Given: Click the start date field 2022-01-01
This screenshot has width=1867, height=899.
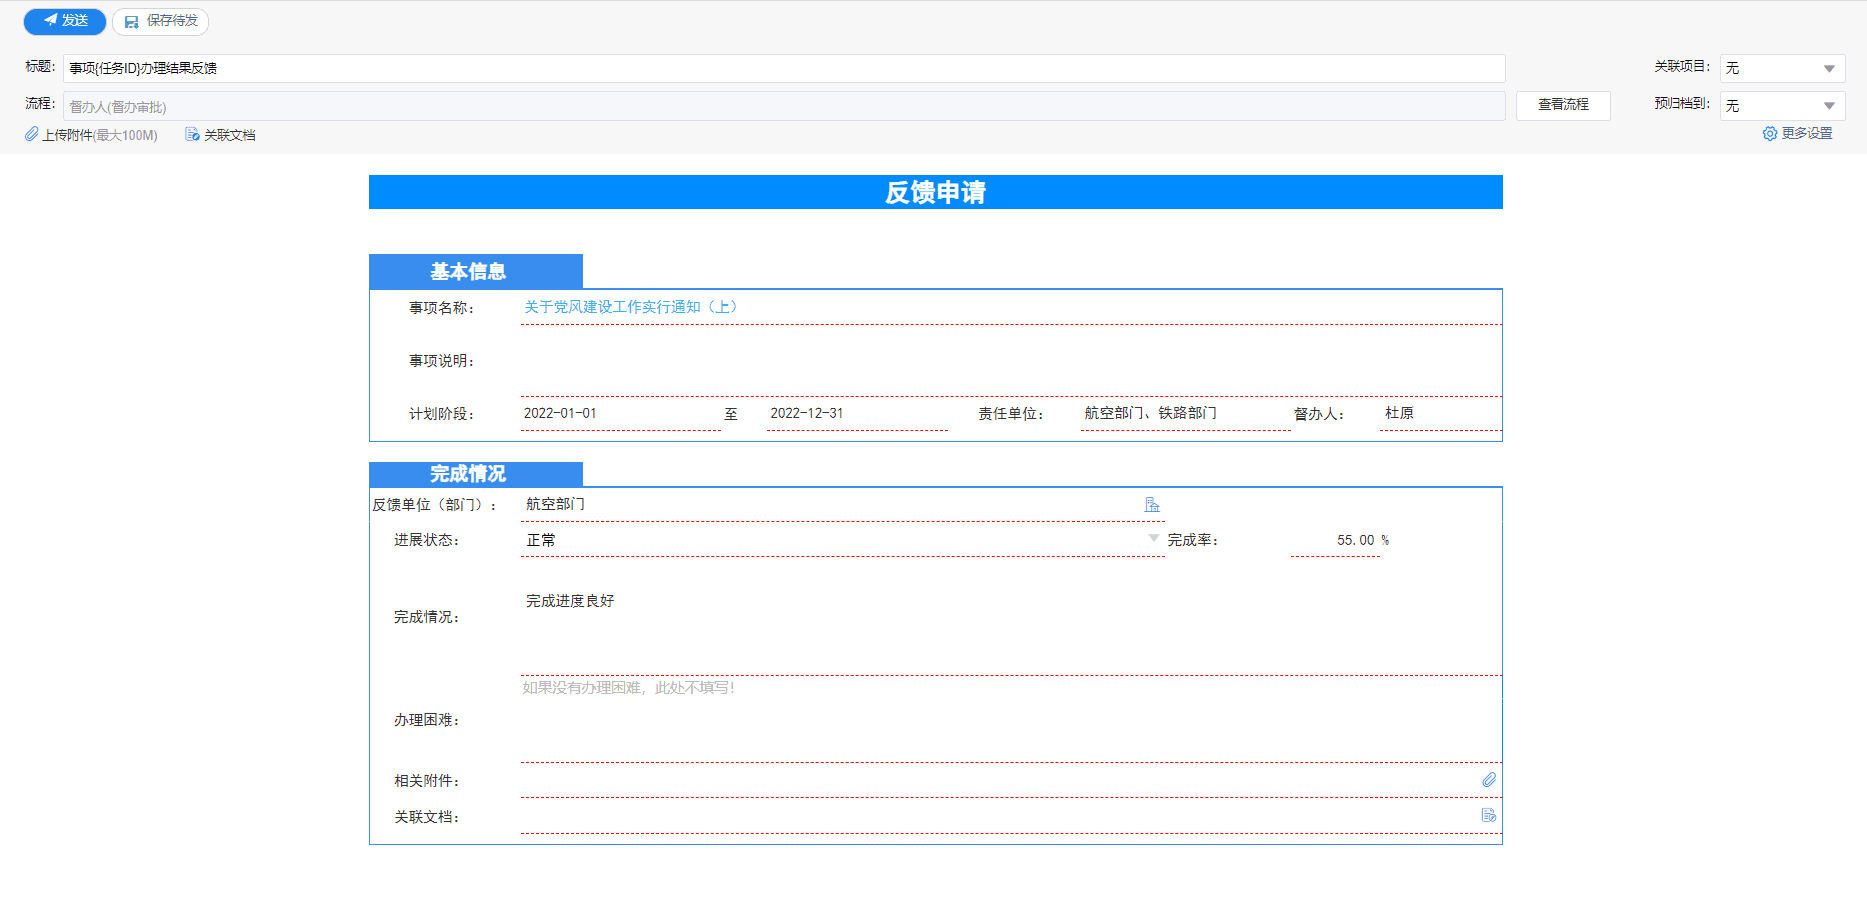Looking at the screenshot, I should click(x=621, y=414).
